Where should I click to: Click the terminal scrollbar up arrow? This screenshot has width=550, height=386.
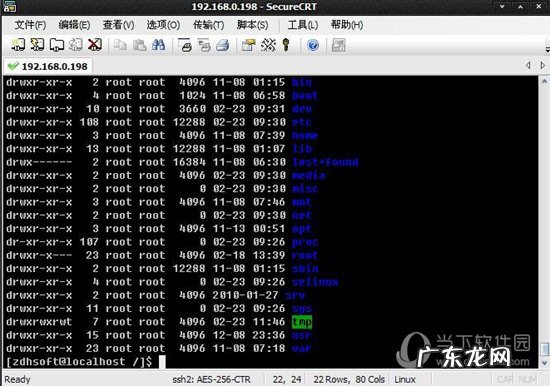(x=544, y=81)
